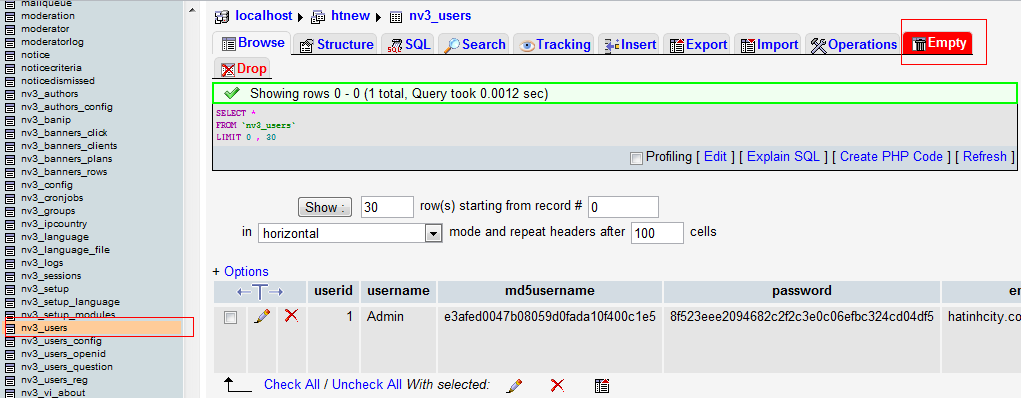
Task: Click the md5username value e3afed0047b08059d0fada10f400c1e5
Action: tap(550, 317)
